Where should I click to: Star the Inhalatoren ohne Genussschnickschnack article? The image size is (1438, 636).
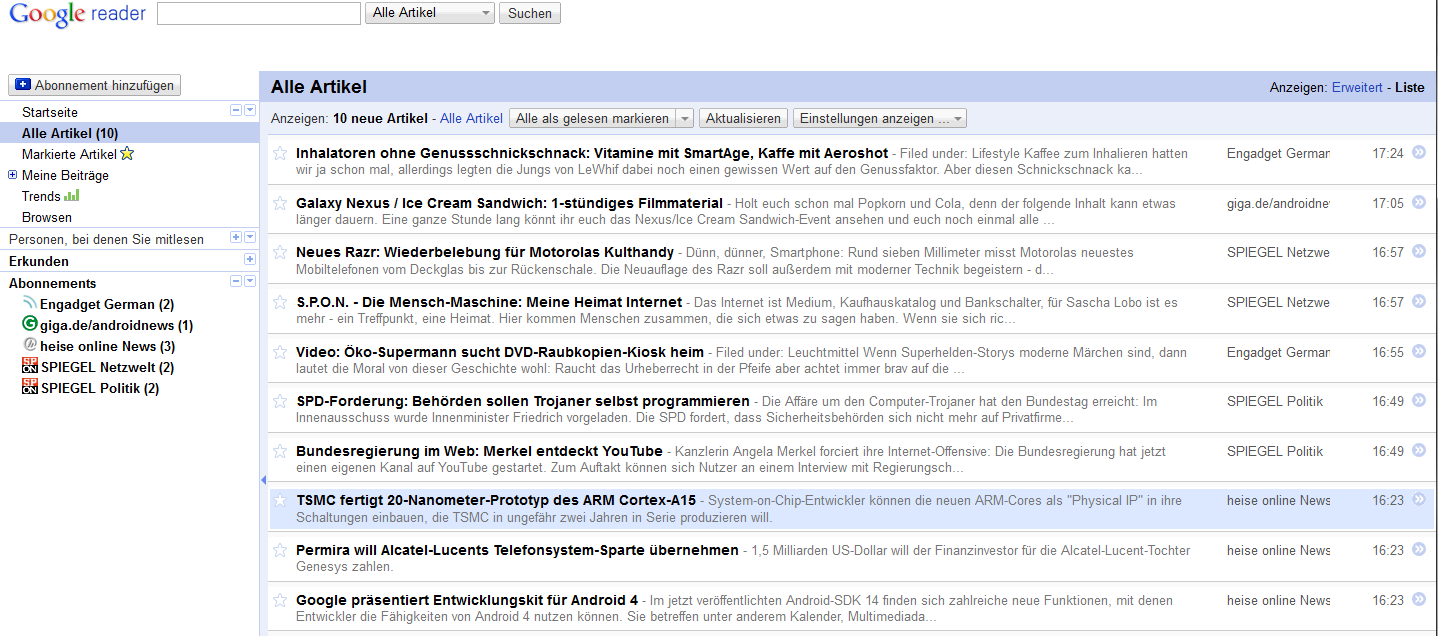280,153
